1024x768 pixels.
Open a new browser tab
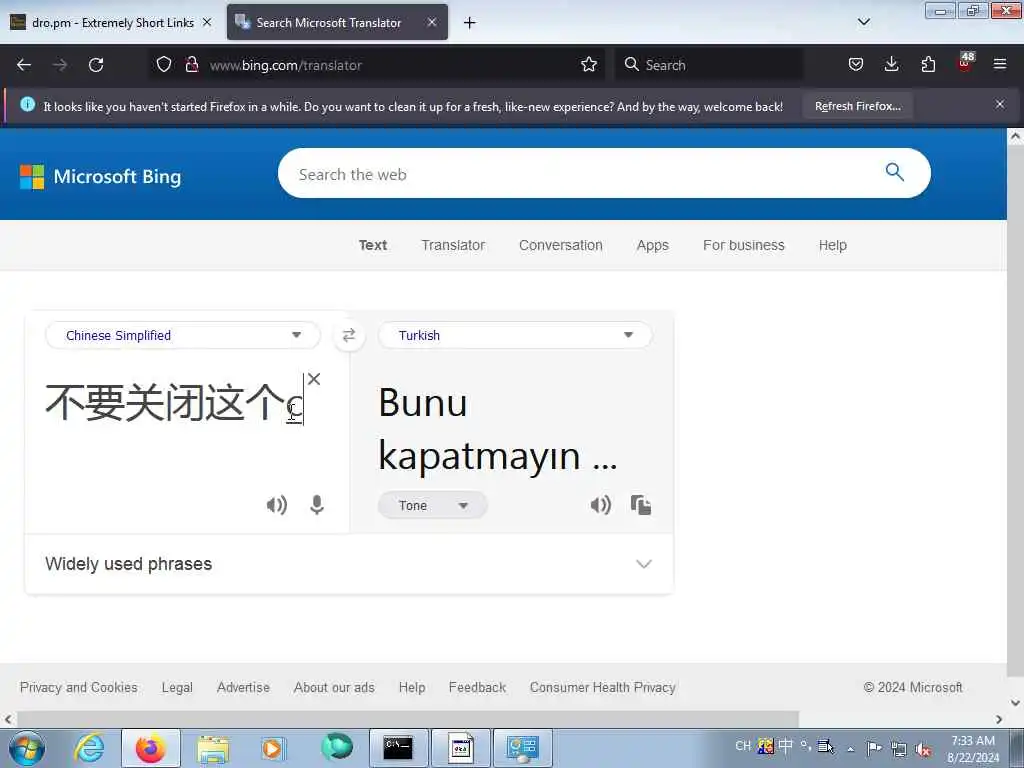pos(470,23)
